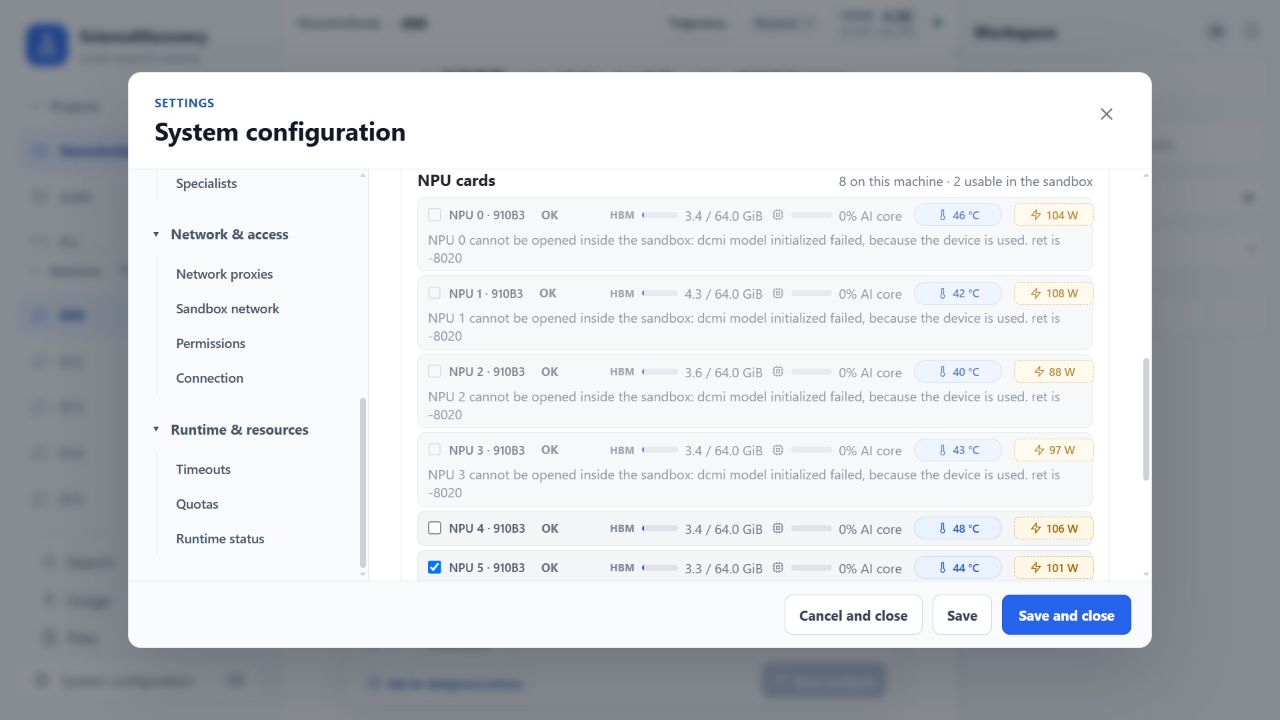This screenshot has height=720, width=1280.
Task: Click the disabled NPU 3 checkbox
Action: pos(434,450)
